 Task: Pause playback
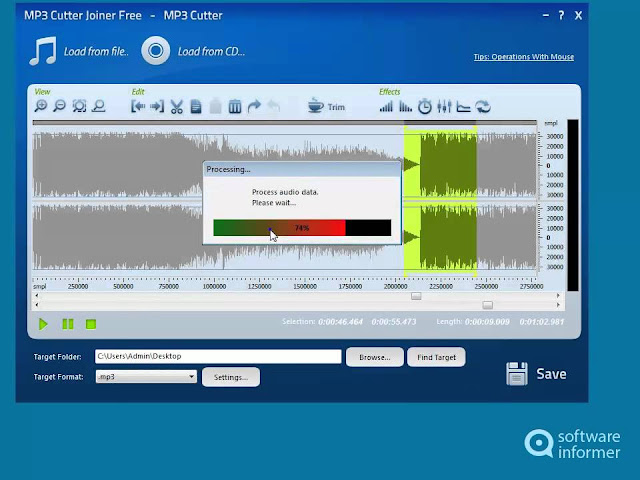point(68,324)
